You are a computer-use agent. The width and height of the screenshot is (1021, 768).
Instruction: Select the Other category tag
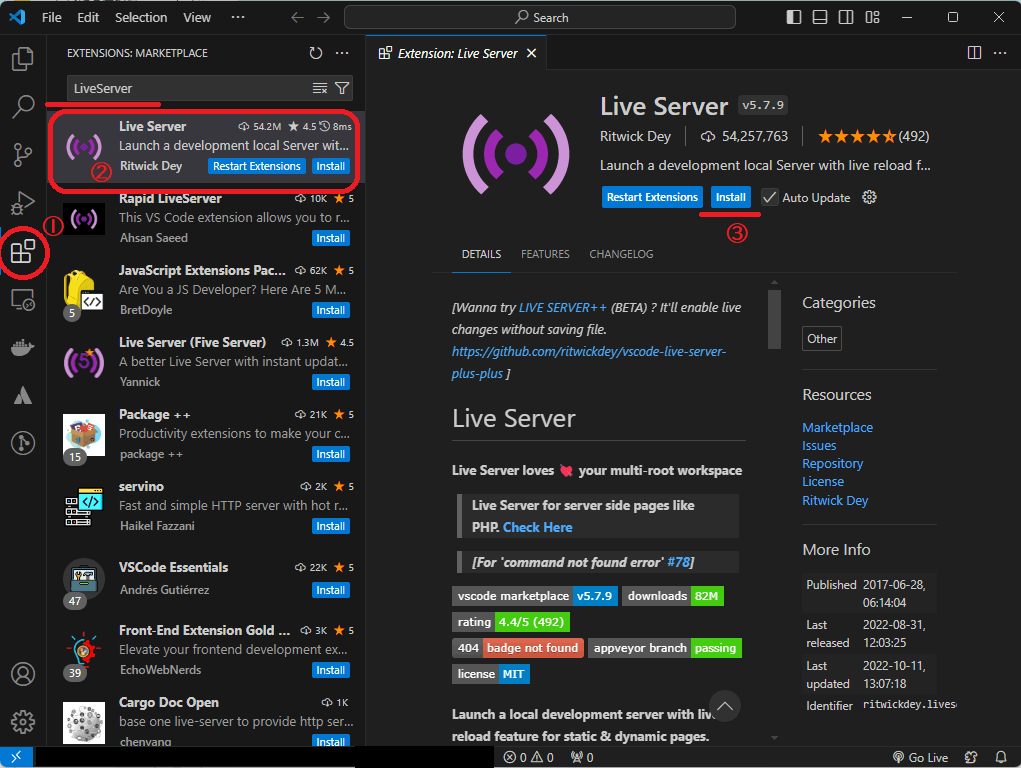pos(822,339)
